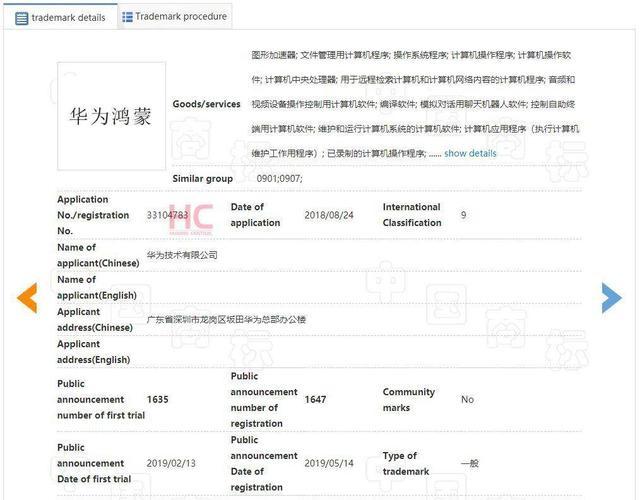Click the Applicant address(English) label

[93, 352]
